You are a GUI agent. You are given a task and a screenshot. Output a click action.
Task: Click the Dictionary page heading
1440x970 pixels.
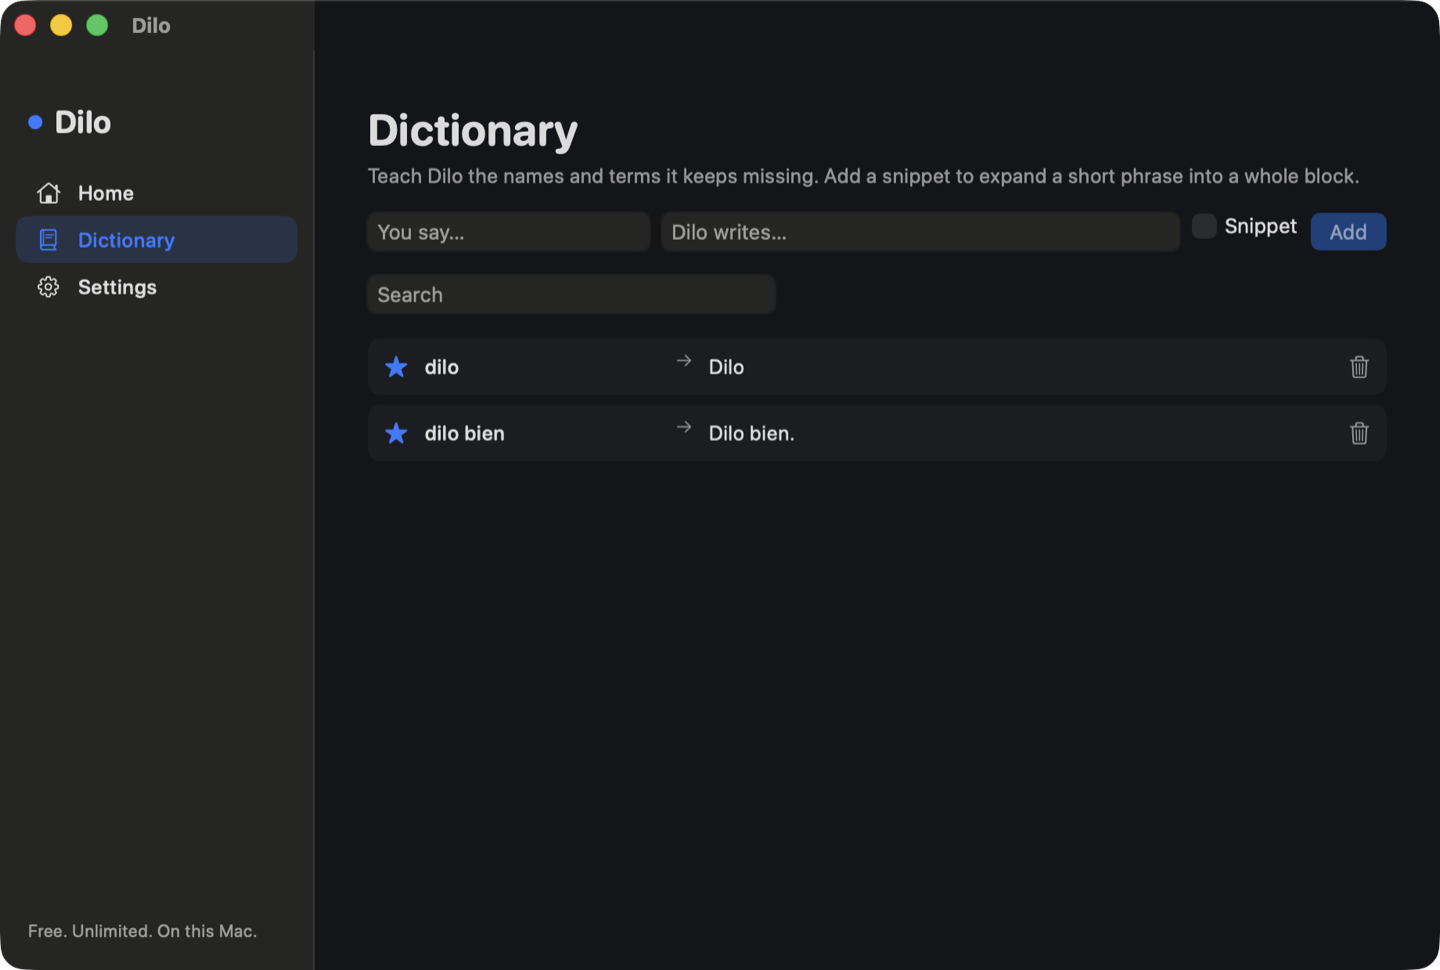(473, 131)
